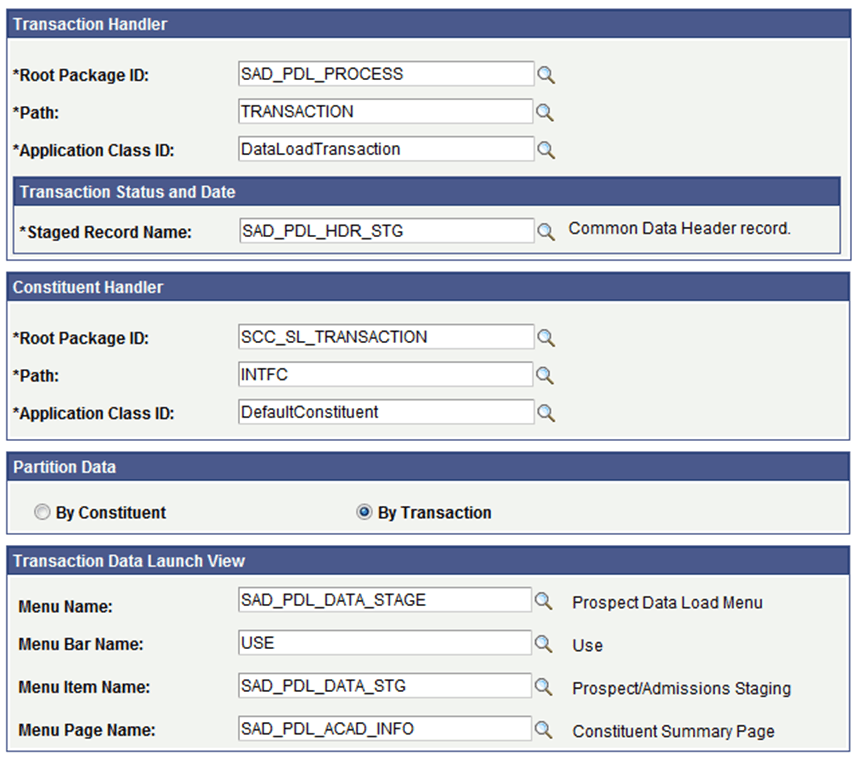
Task: Open the Application Class ID lookup for DataLoadTransaction
Action: pyautogui.click(x=546, y=150)
